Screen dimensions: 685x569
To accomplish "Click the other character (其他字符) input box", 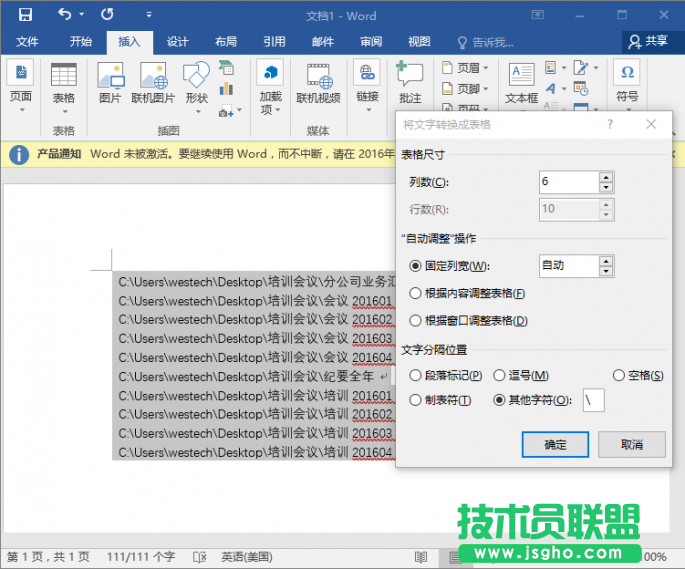I will tap(594, 400).
